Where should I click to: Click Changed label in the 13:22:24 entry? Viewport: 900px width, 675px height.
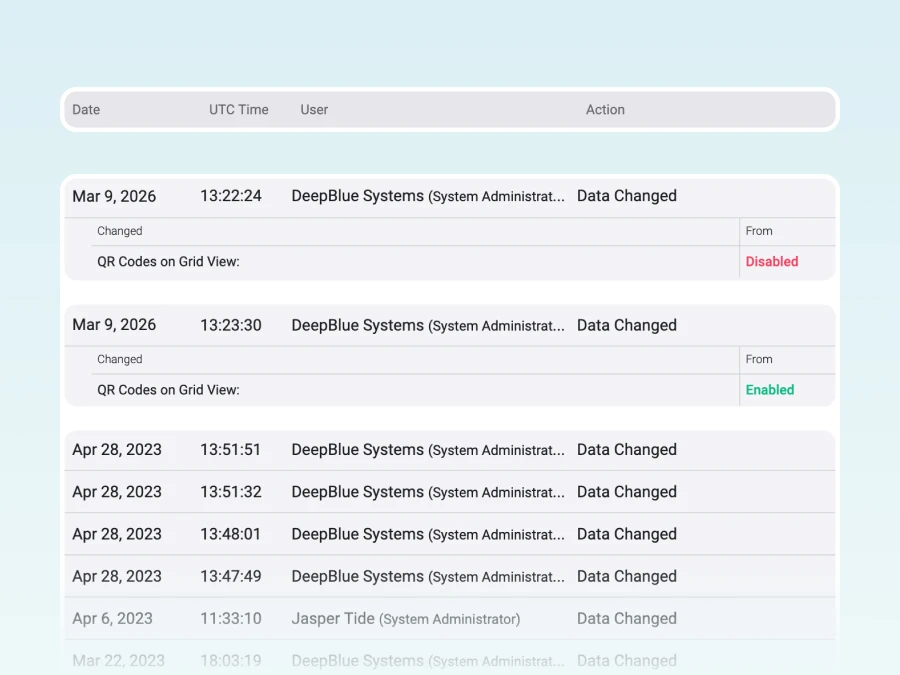(119, 231)
